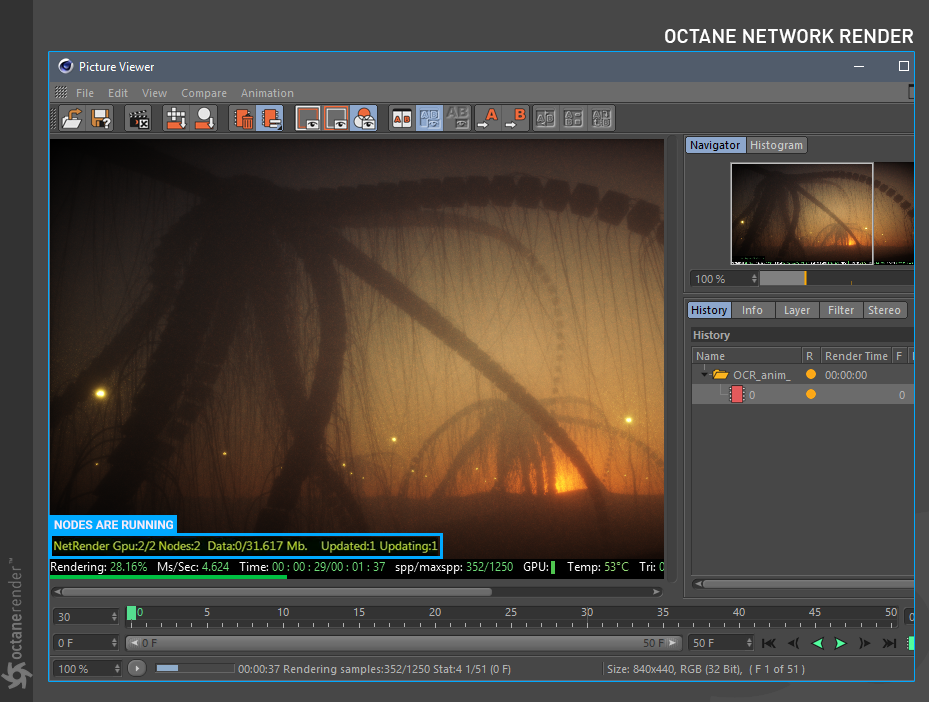Open the bottom-left 100 % zoom selector
This screenshot has width=929, height=702.
[x=87, y=668]
